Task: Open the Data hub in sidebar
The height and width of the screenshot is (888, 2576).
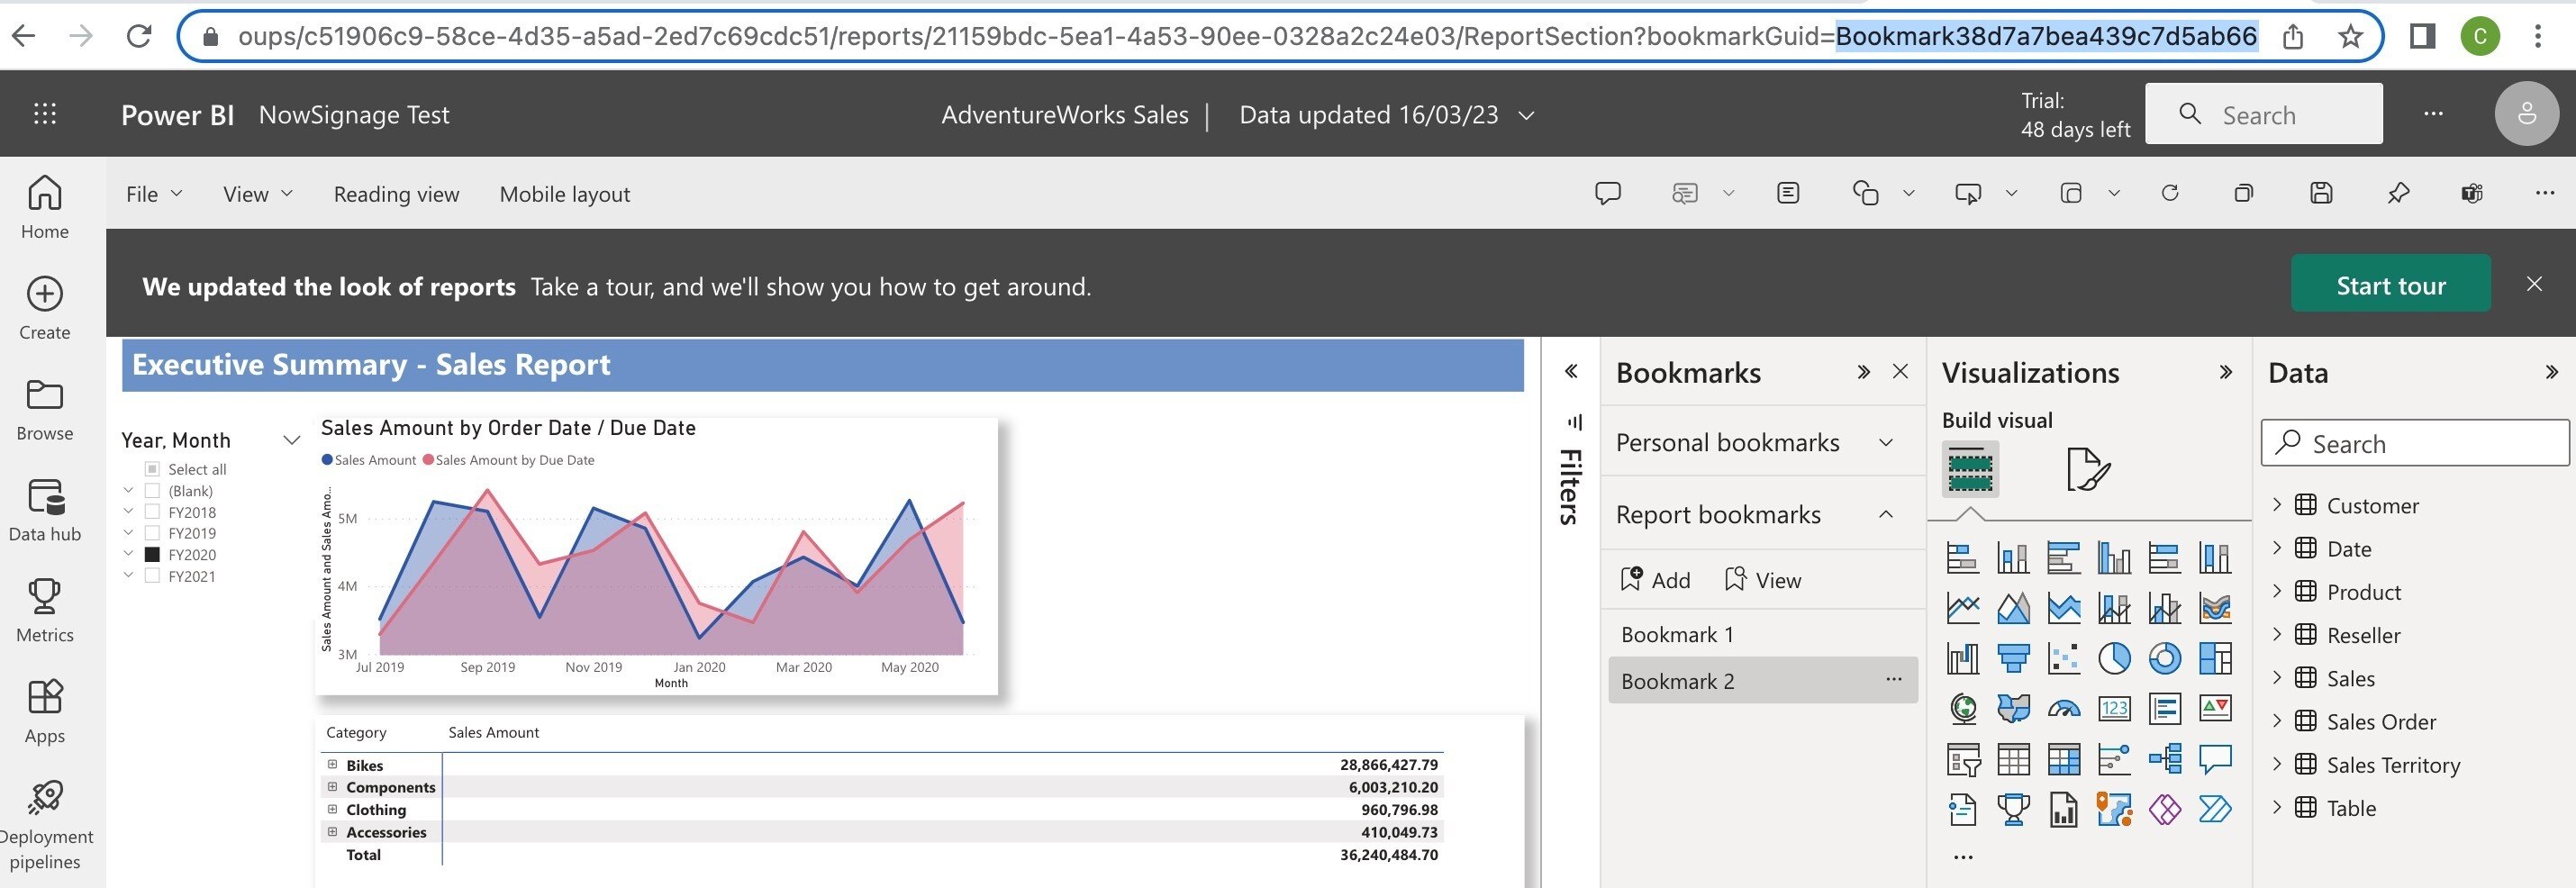Action: coord(45,509)
